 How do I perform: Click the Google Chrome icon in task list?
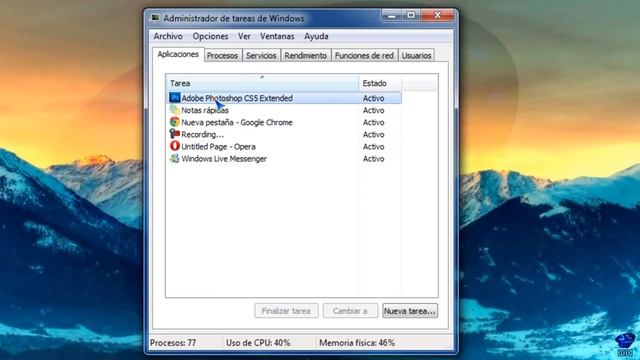point(175,122)
